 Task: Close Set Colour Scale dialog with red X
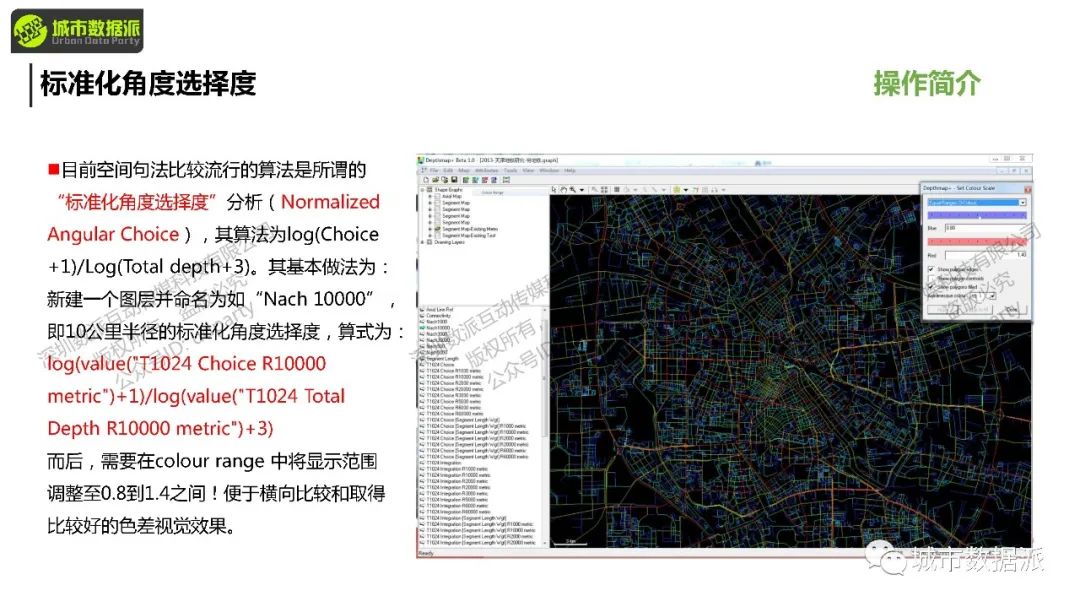coord(1028,189)
